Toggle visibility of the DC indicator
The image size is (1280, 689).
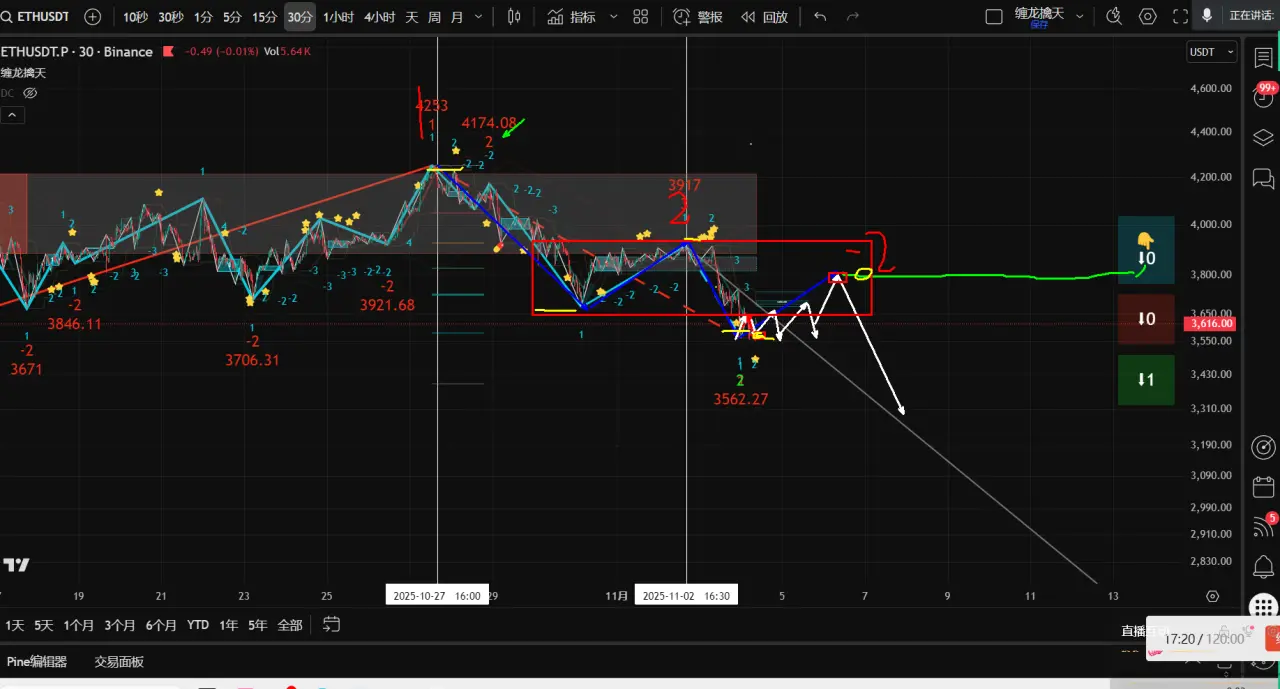coord(30,93)
